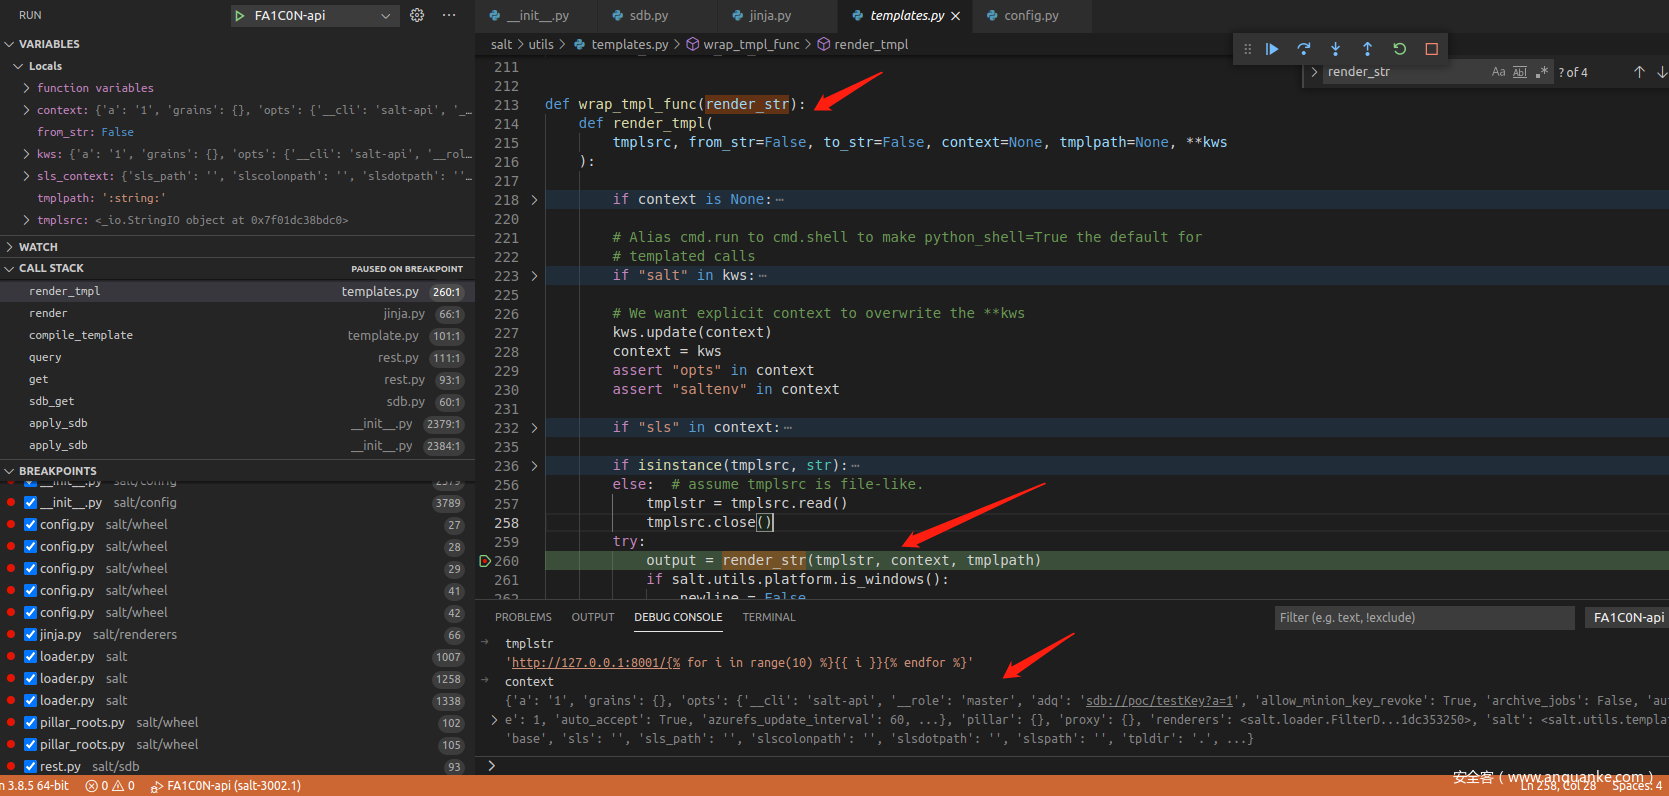Disable the rest.py salt/sdb breakpoint
Image resolution: width=1669 pixels, height=796 pixels.
pos(31,767)
